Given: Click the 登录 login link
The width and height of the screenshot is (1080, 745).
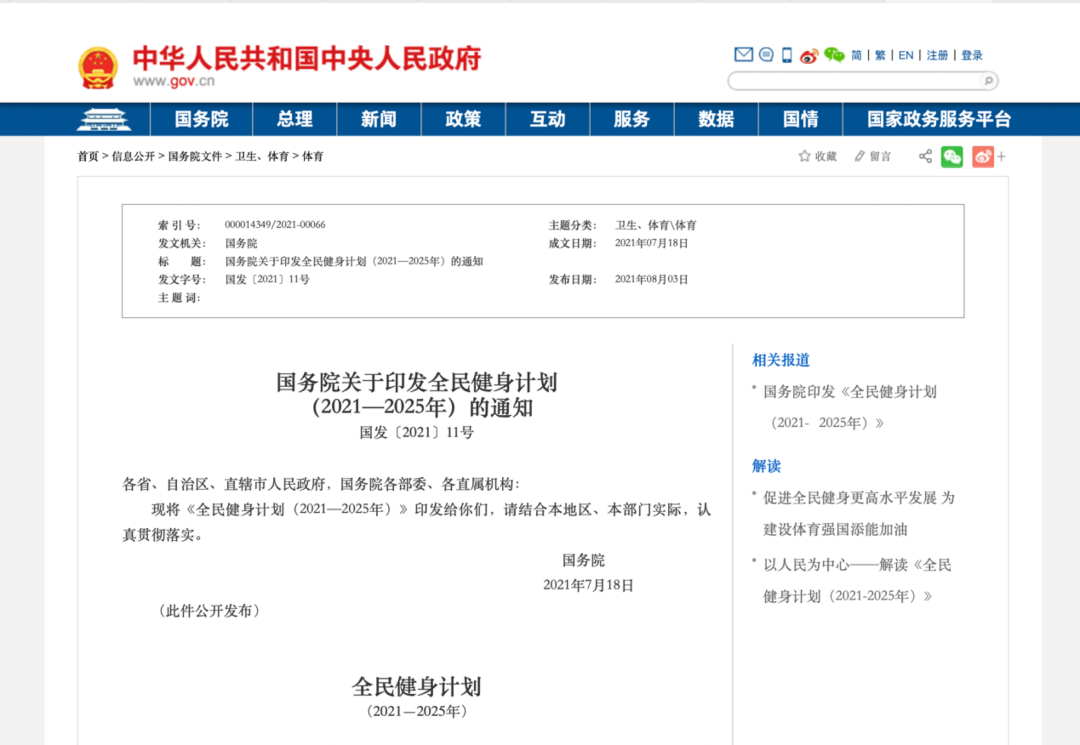Looking at the screenshot, I should point(972,56).
